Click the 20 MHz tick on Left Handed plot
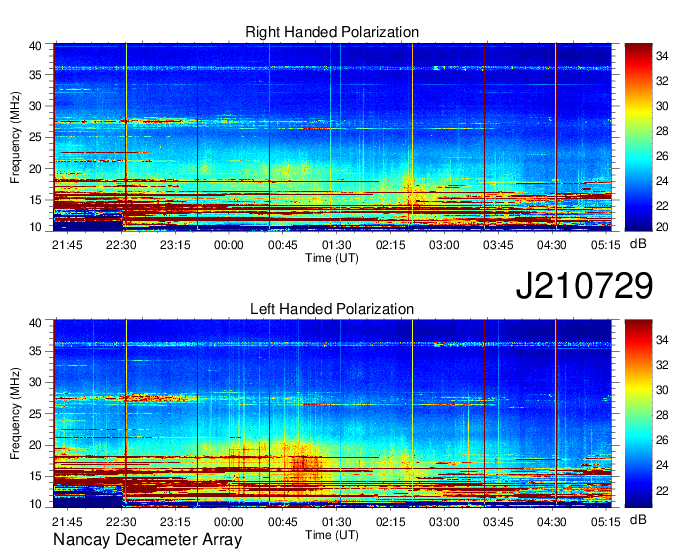This screenshot has width=680, height=552. click(35, 445)
